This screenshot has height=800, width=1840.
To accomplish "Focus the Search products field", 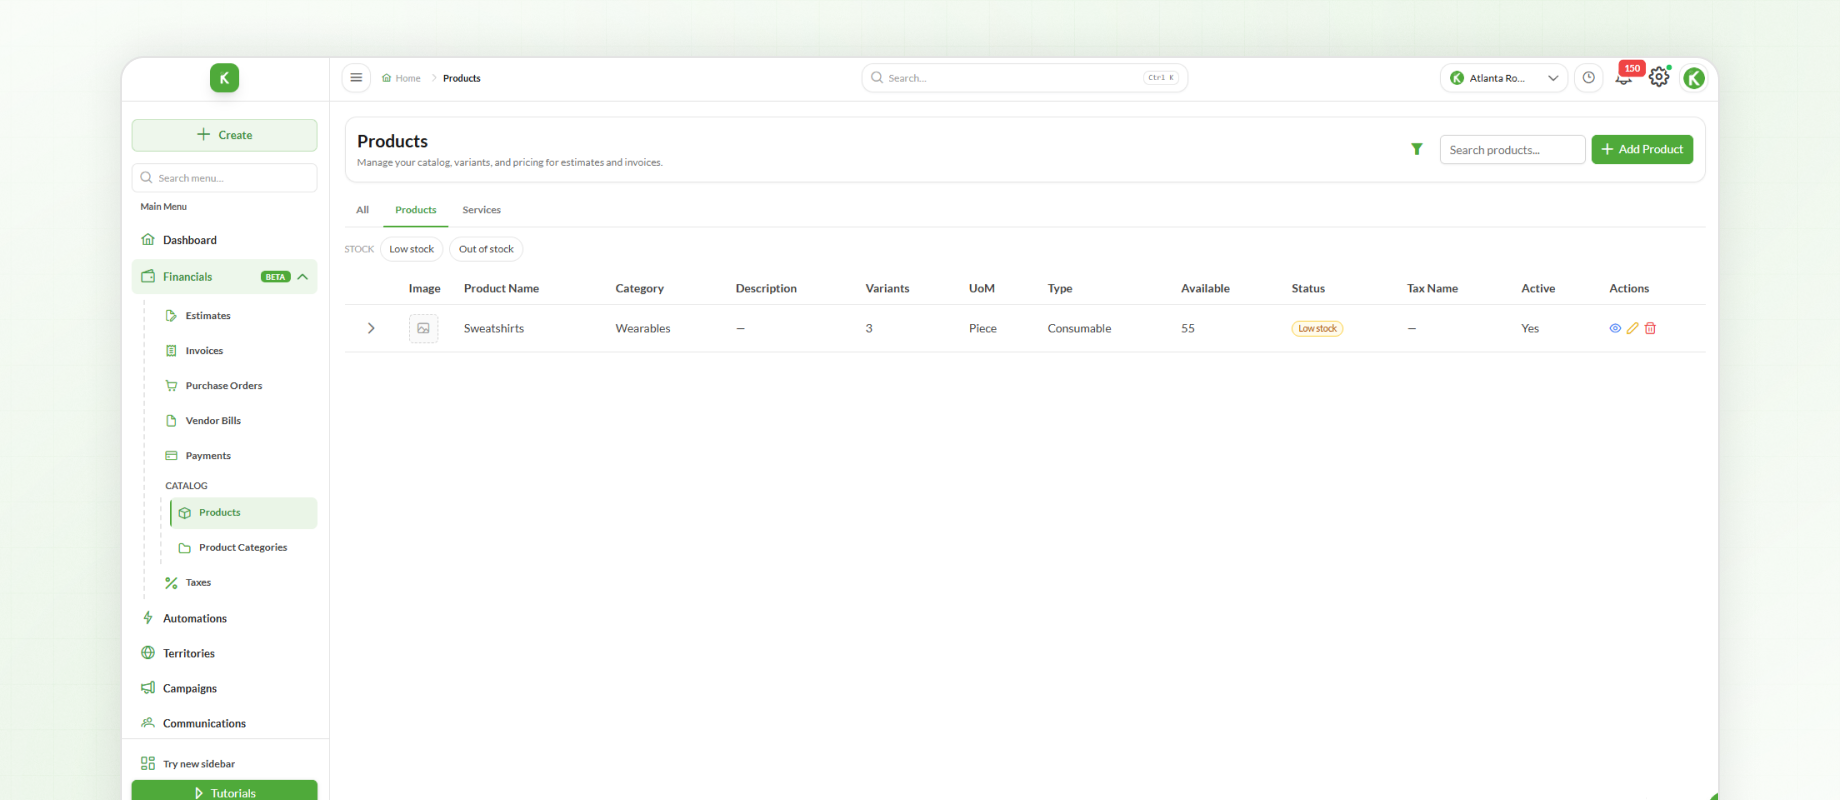I will point(1512,149).
